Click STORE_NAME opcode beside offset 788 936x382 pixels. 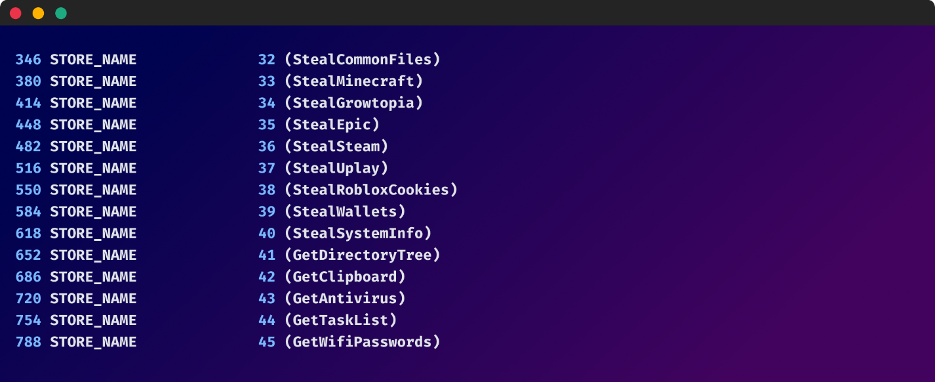click(x=93, y=342)
